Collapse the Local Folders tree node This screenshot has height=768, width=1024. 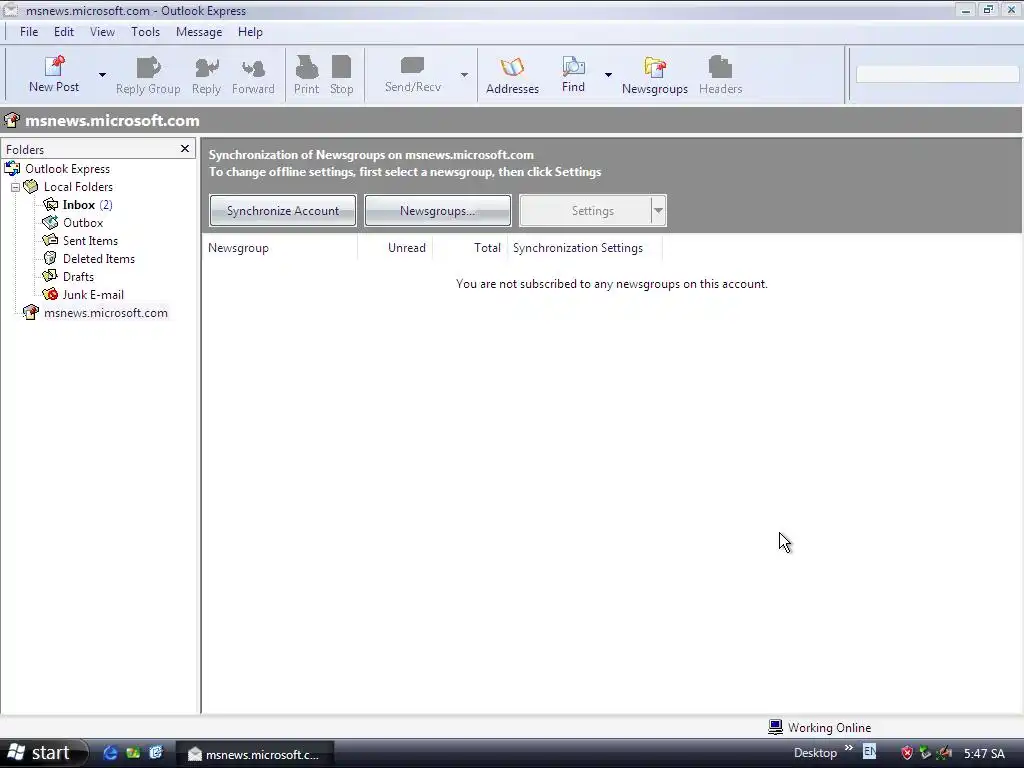pyautogui.click(x=15, y=187)
